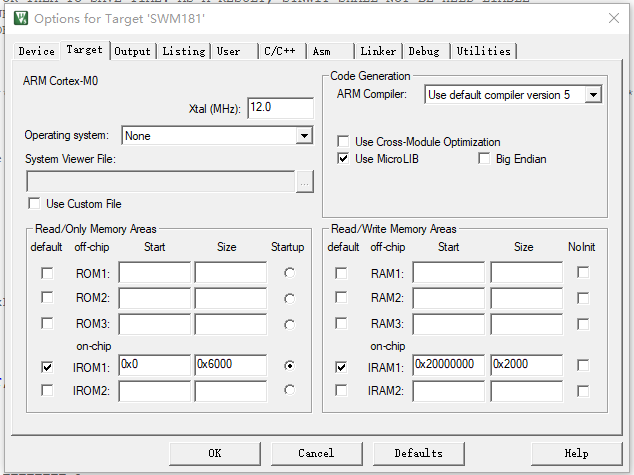634x475 pixels.
Task: Switch to the Linker tab
Action: [378, 51]
